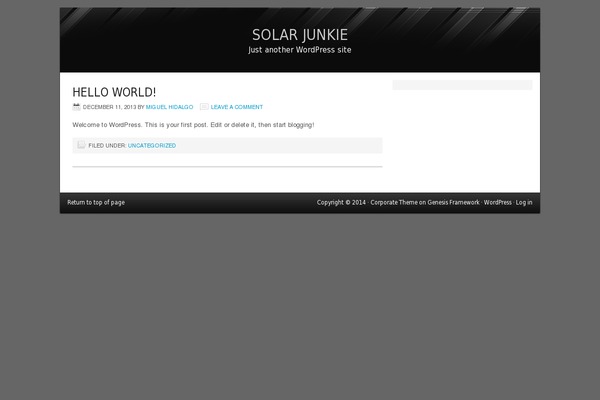Click the Welcome to WordPress paragraph
The image size is (600, 400).
click(193, 125)
